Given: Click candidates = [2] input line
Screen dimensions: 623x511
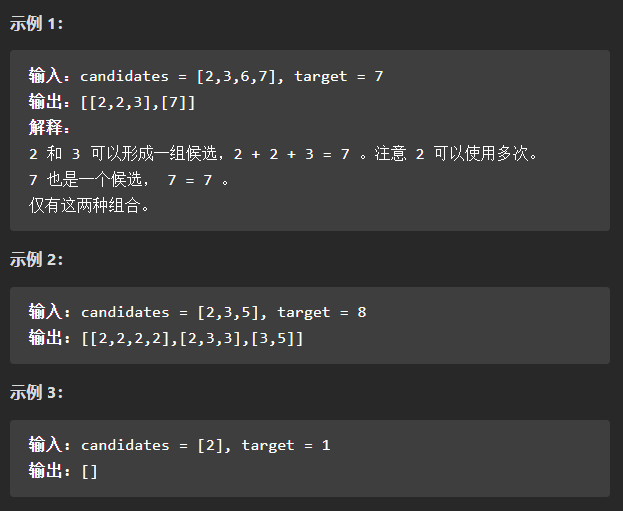Looking at the screenshot, I should coord(180,445).
